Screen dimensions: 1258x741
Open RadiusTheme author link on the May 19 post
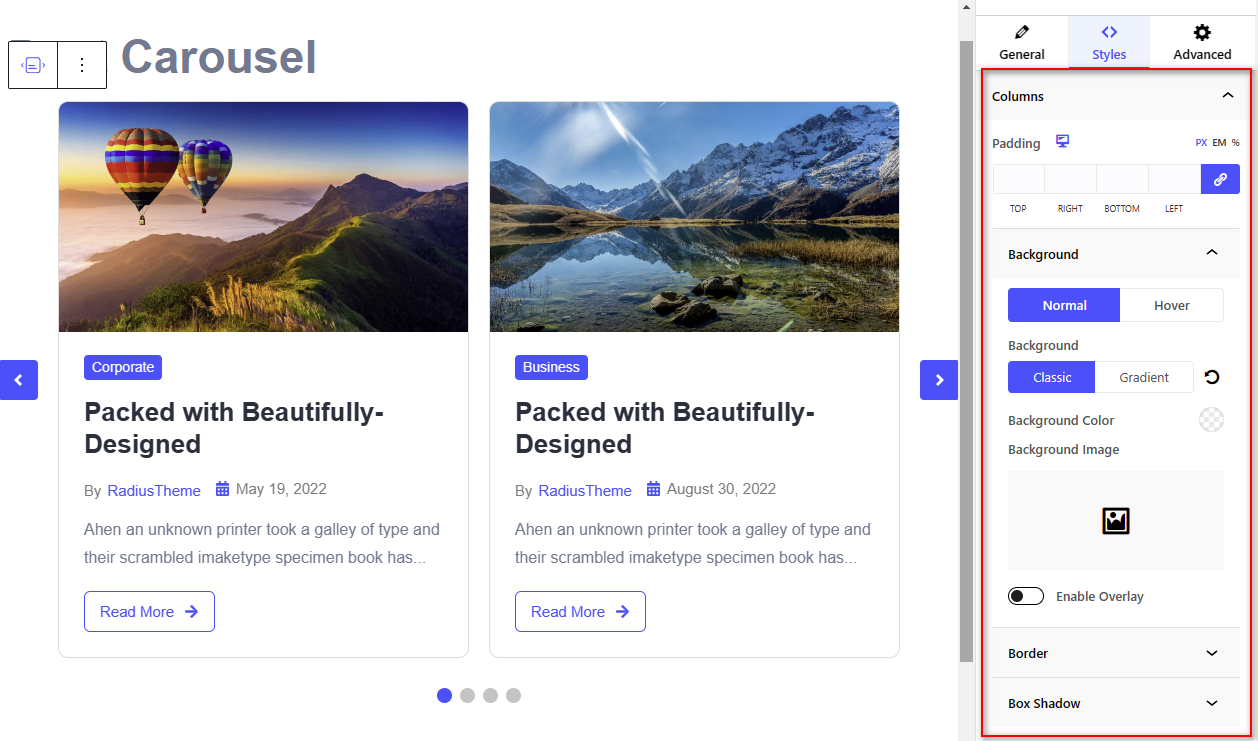(x=154, y=490)
